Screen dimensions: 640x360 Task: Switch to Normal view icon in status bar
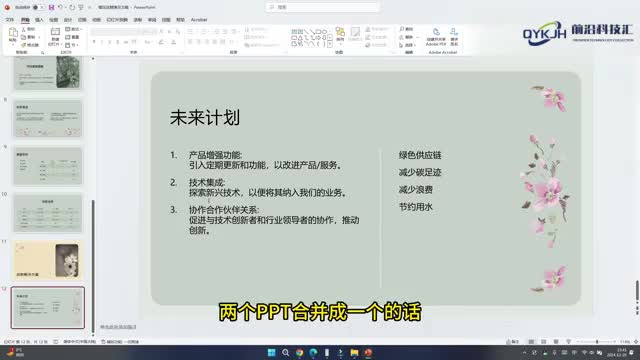click(531, 342)
